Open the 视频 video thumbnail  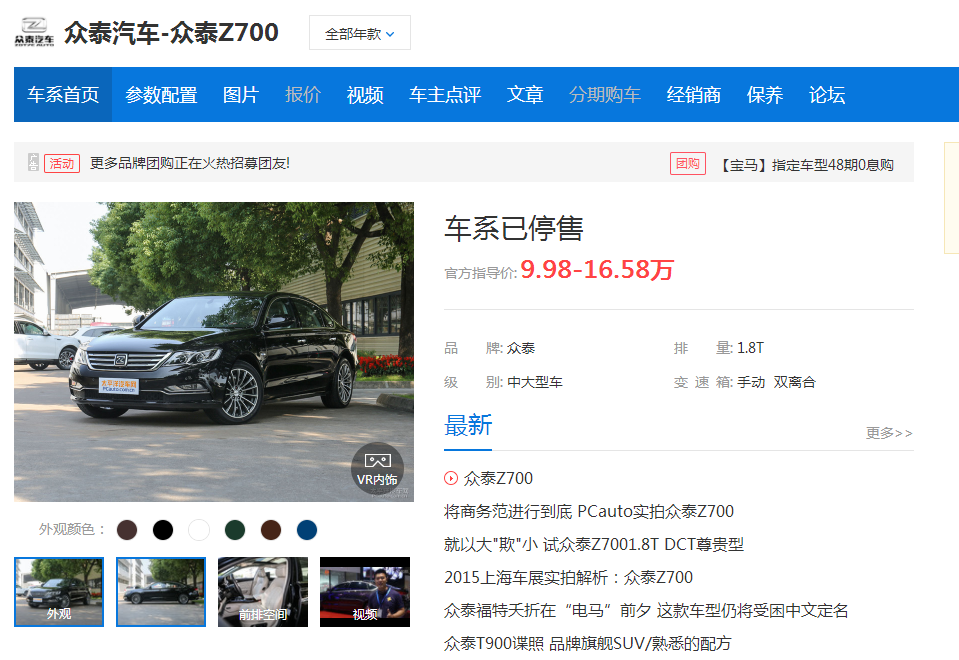[365, 591]
